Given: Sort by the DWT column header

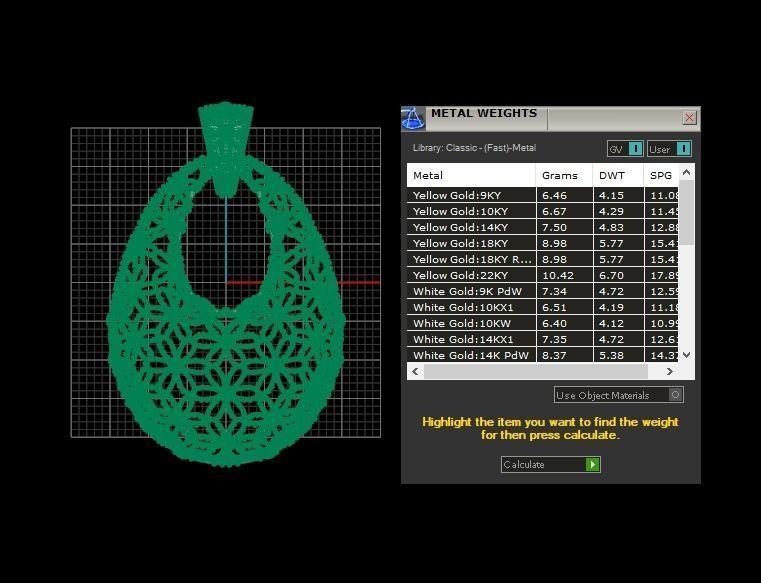Looking at the screenshot, I should (x=618, y=175).
